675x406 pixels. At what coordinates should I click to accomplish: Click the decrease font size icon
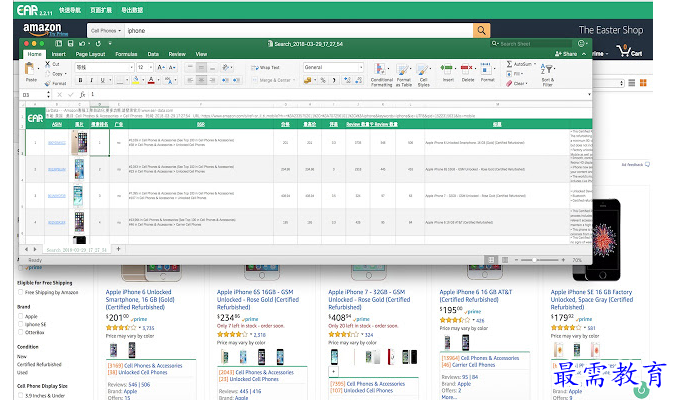[171, 67]
